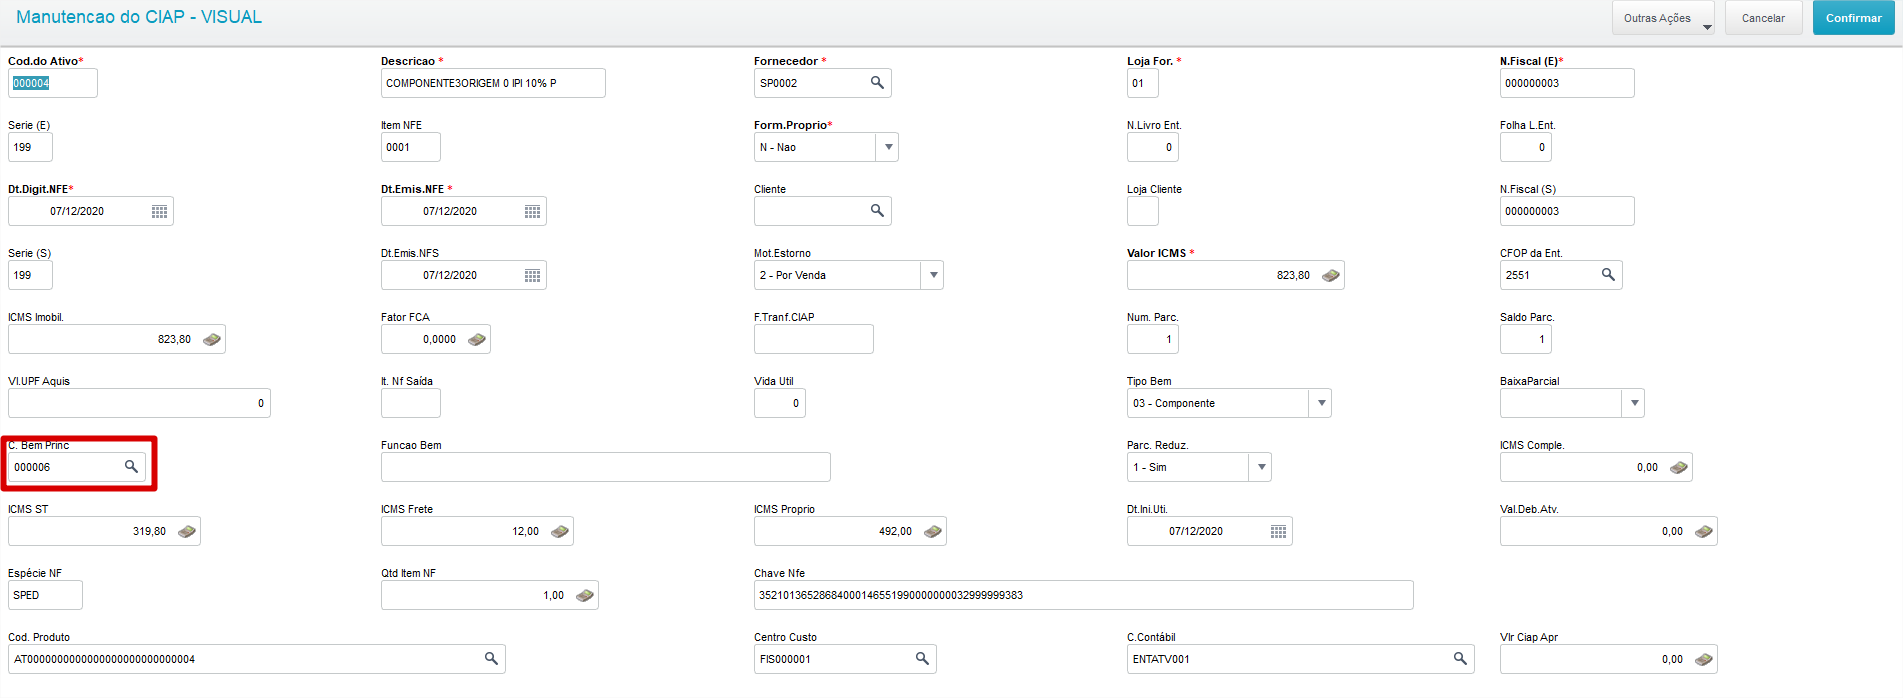Open the Dt.Ini.Uti. calendar icon
The height and width of the screenshot is (698, 1903).
1278,531
